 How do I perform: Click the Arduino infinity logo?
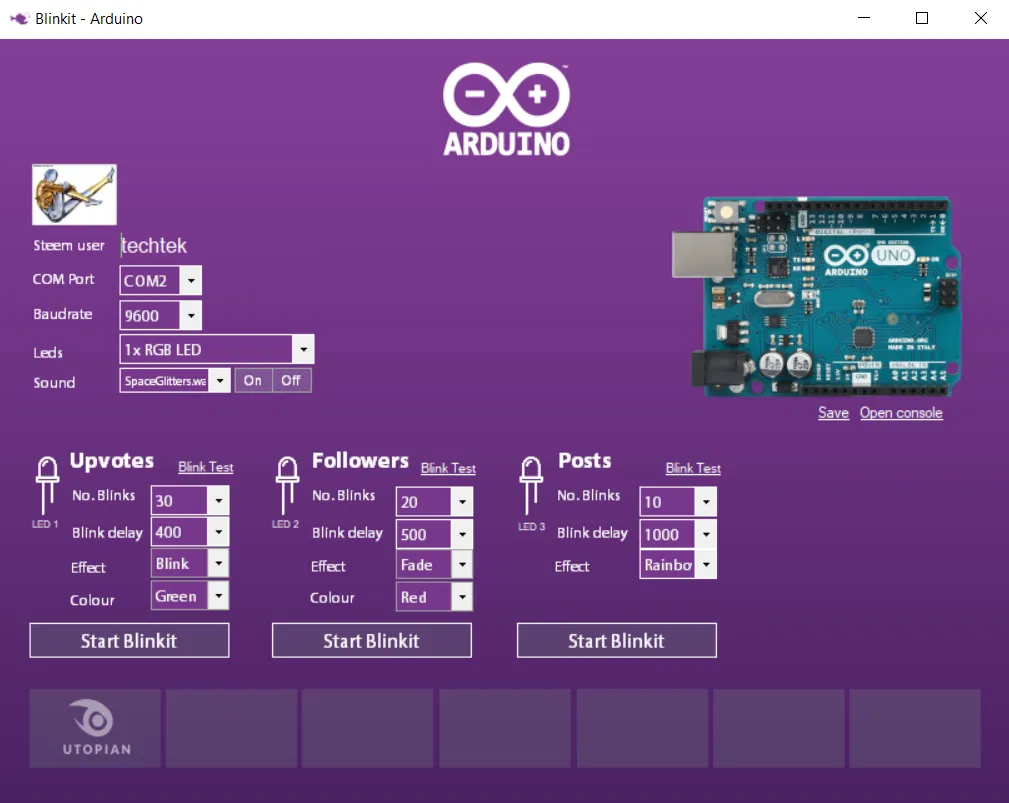click(506, 109)
